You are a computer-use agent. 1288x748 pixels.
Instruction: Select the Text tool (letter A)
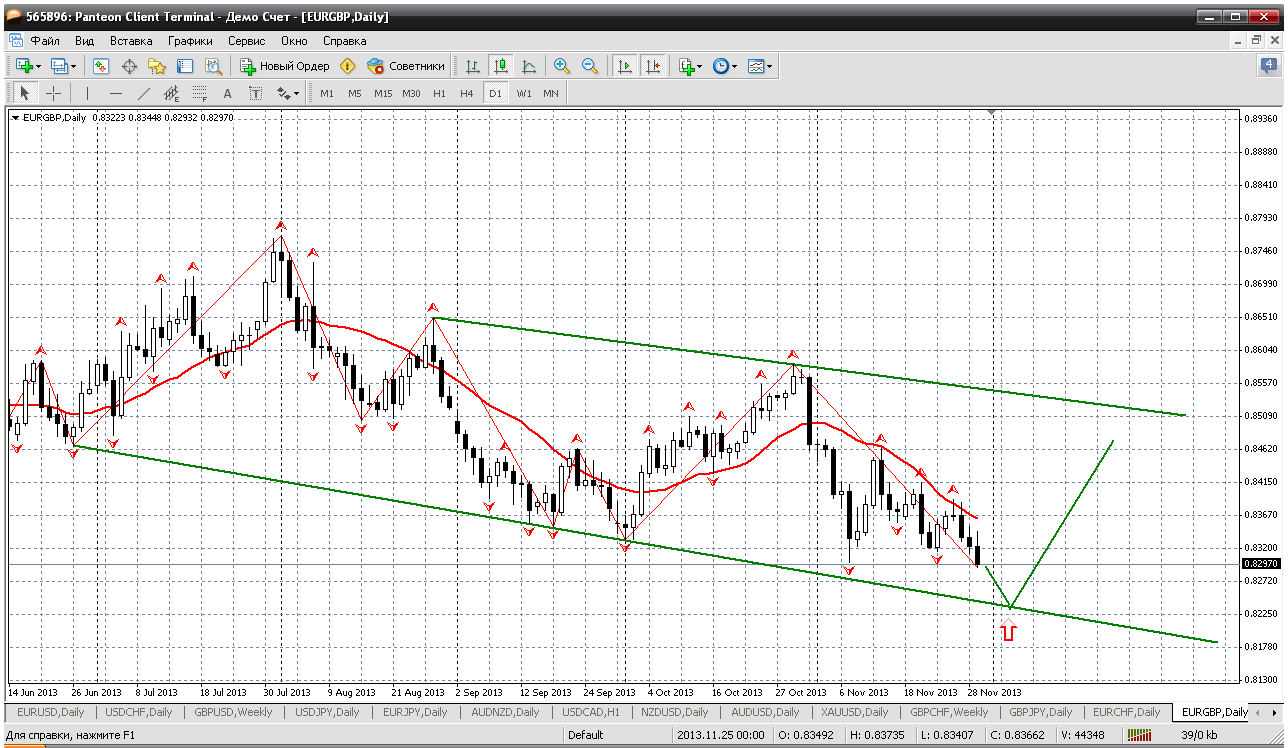tap(227, 93)
